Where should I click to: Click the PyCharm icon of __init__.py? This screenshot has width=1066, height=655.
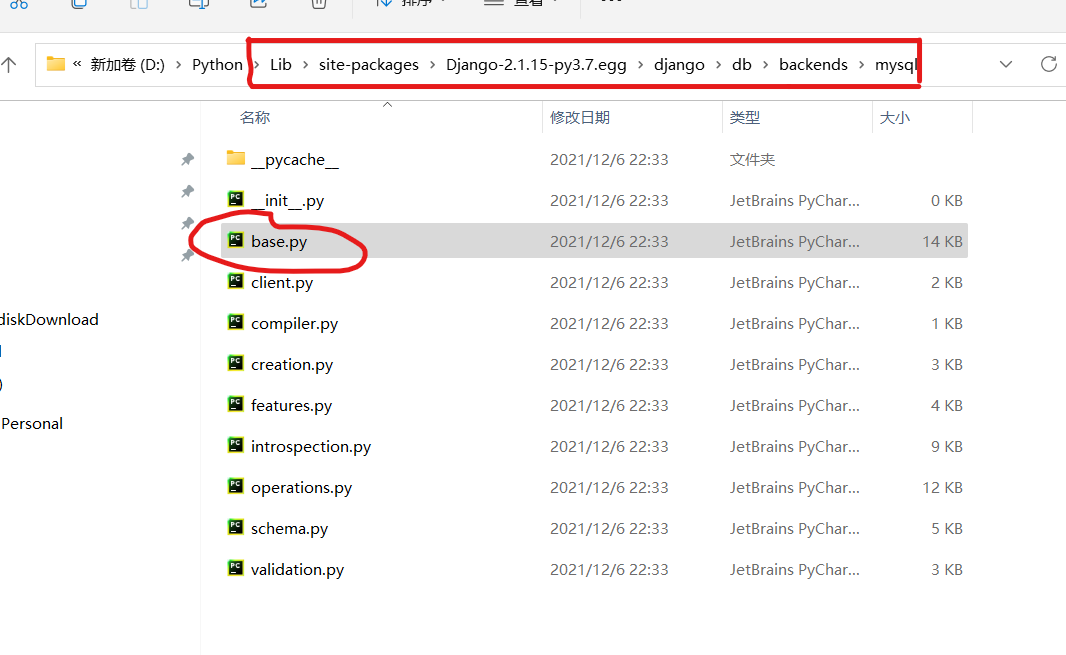point(236,199)
